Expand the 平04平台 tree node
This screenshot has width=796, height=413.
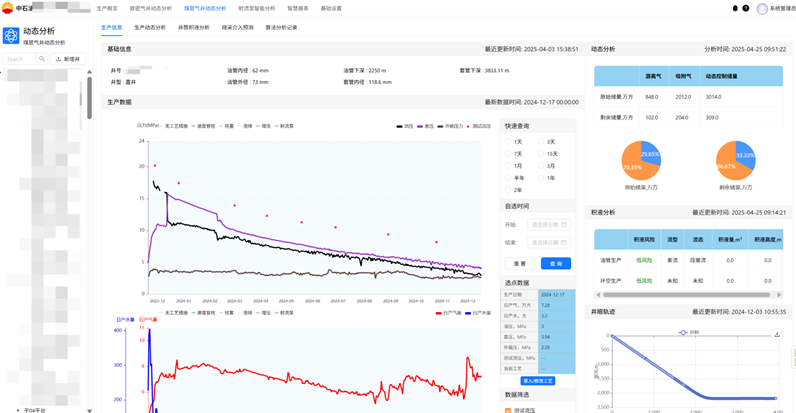(x=18, y=410)
